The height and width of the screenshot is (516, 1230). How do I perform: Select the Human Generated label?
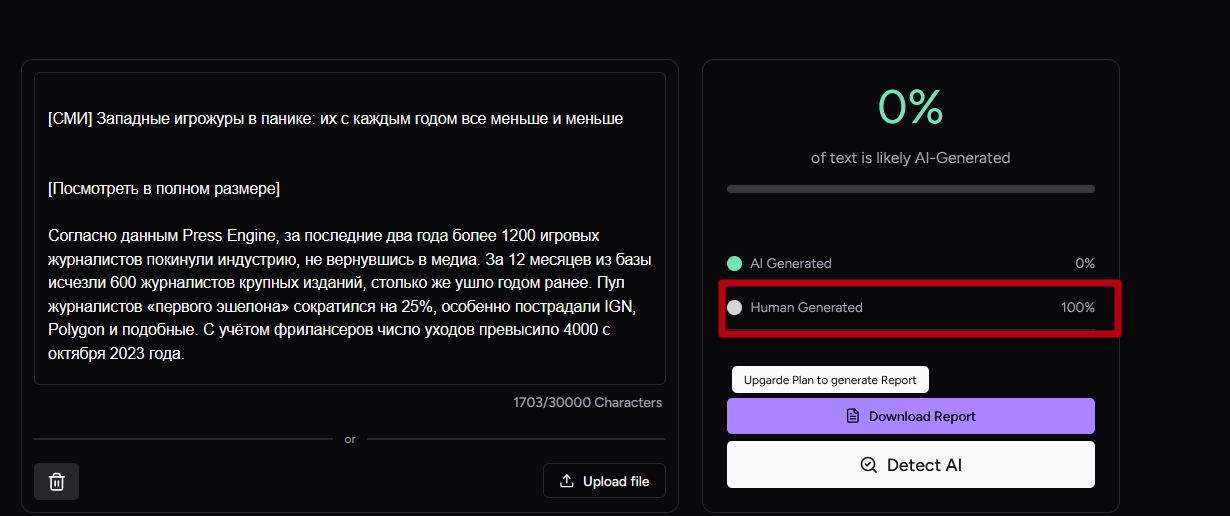806,307
